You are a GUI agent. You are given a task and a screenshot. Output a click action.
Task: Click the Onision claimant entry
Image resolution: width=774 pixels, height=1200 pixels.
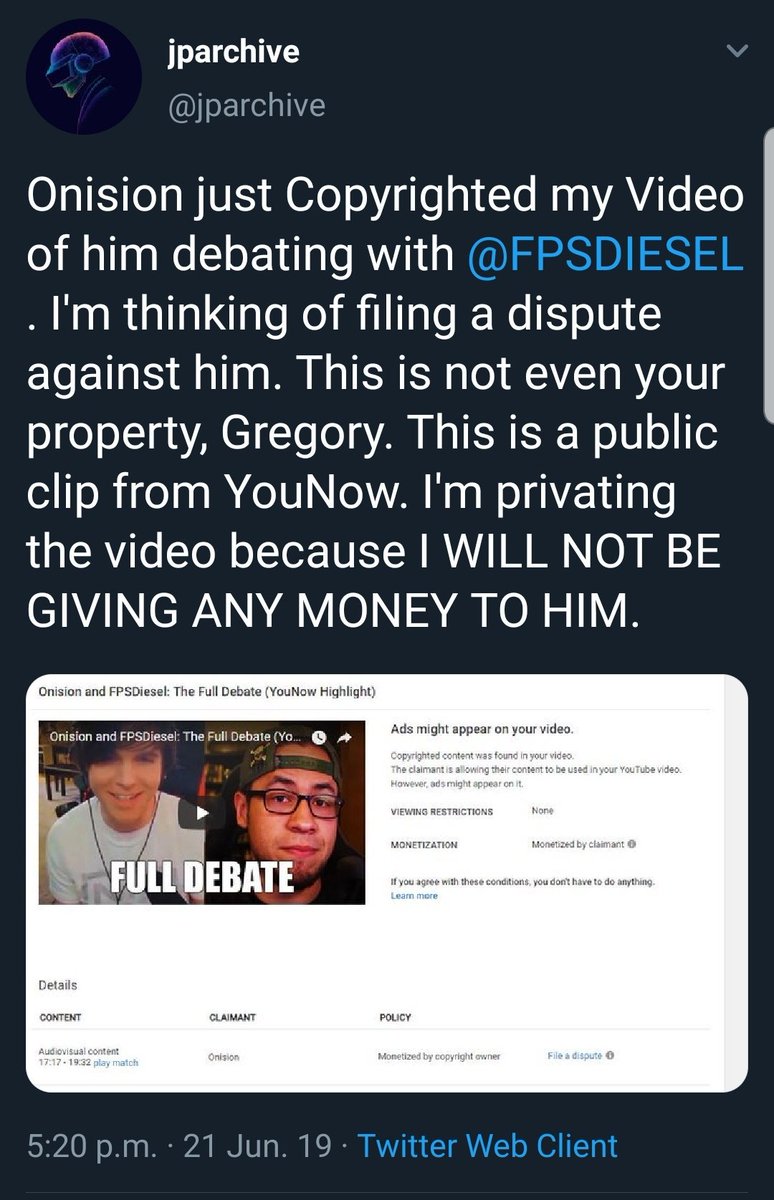pyautogui.click(x=224, y=1057)
